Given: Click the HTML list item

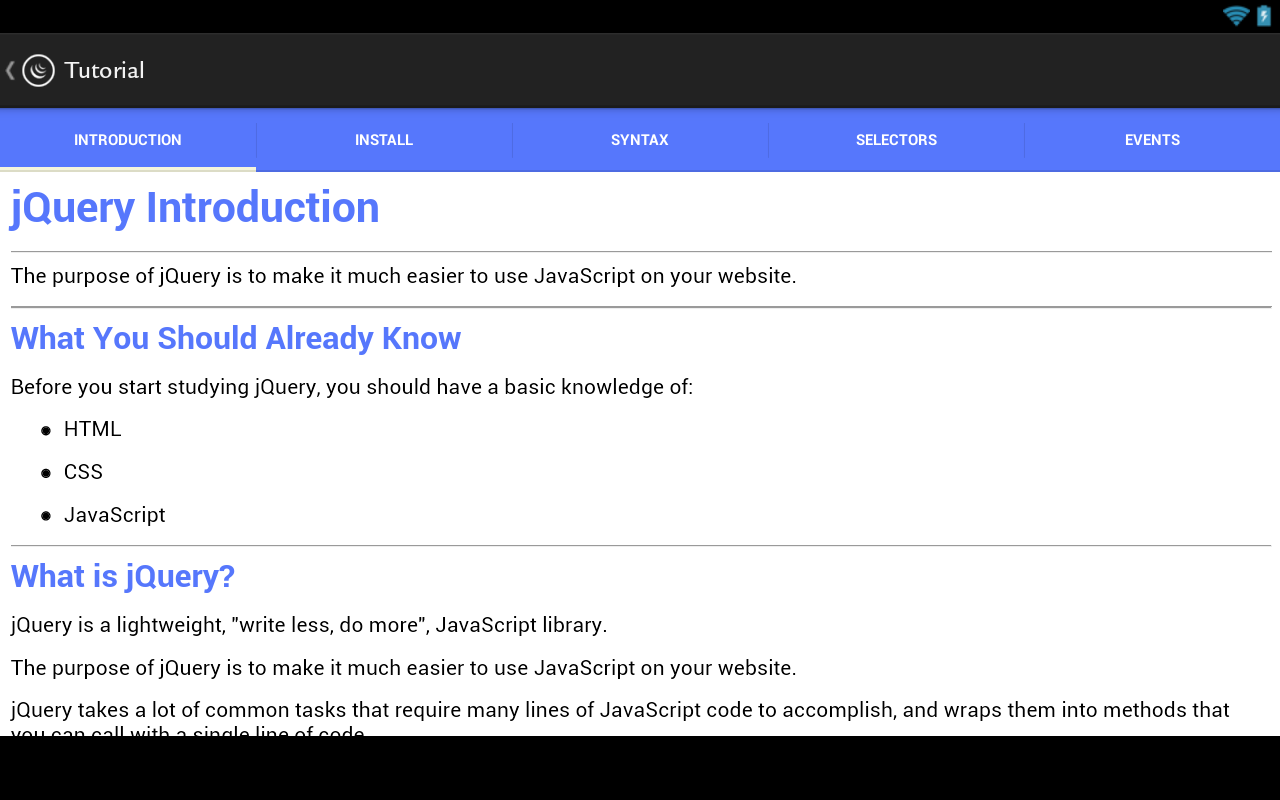Looking at the screenshot, I should [x=92, y=429].
